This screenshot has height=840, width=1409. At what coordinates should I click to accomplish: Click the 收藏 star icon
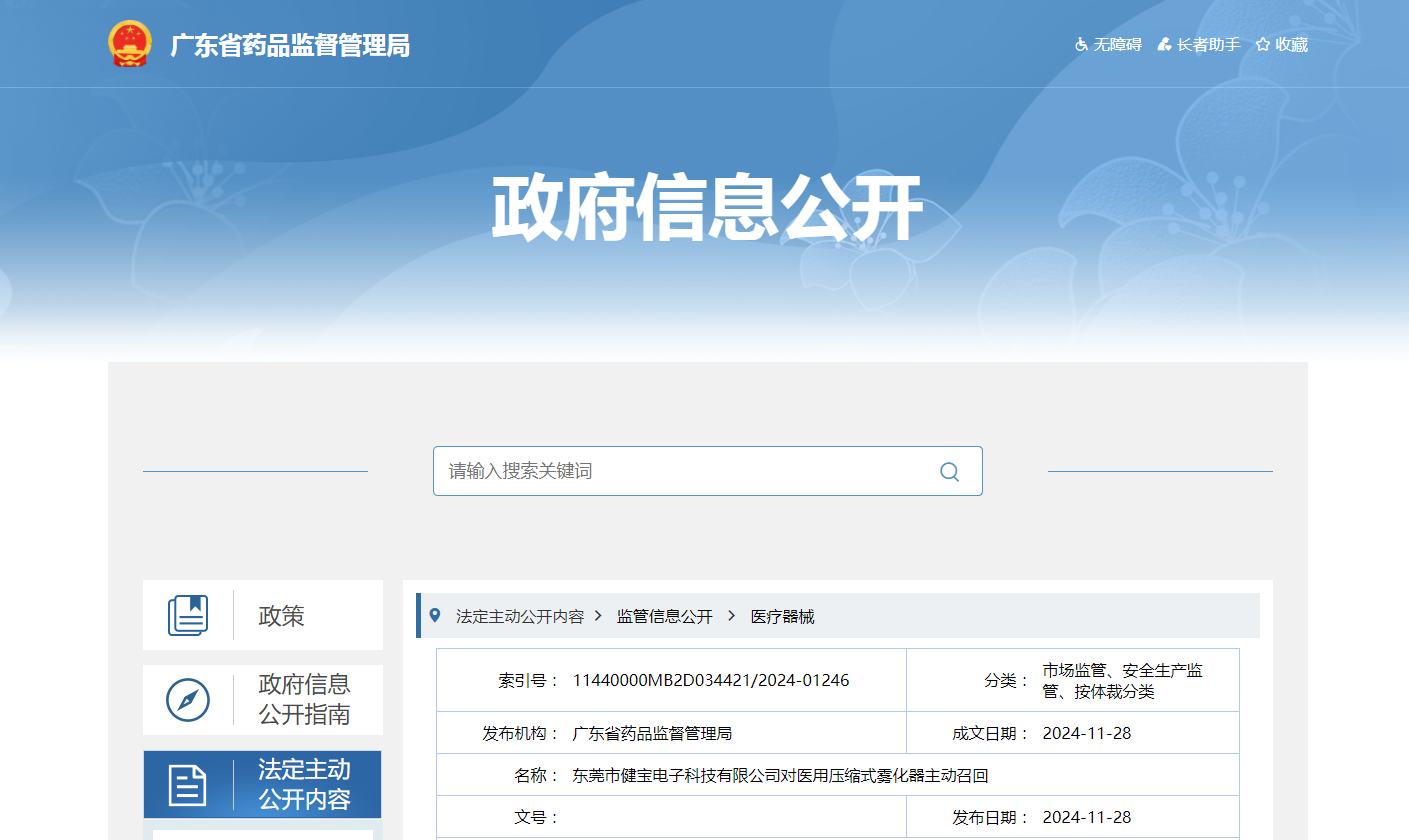click(1263, 45)
